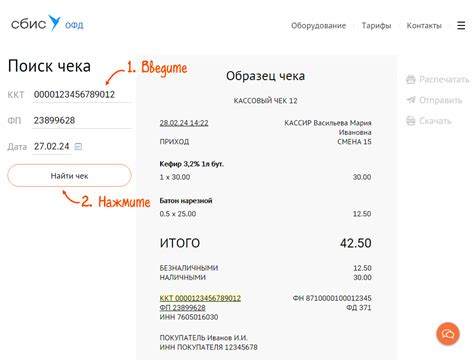
Task: Click the SBIS OFD logo
Action: tap(47, 23)
